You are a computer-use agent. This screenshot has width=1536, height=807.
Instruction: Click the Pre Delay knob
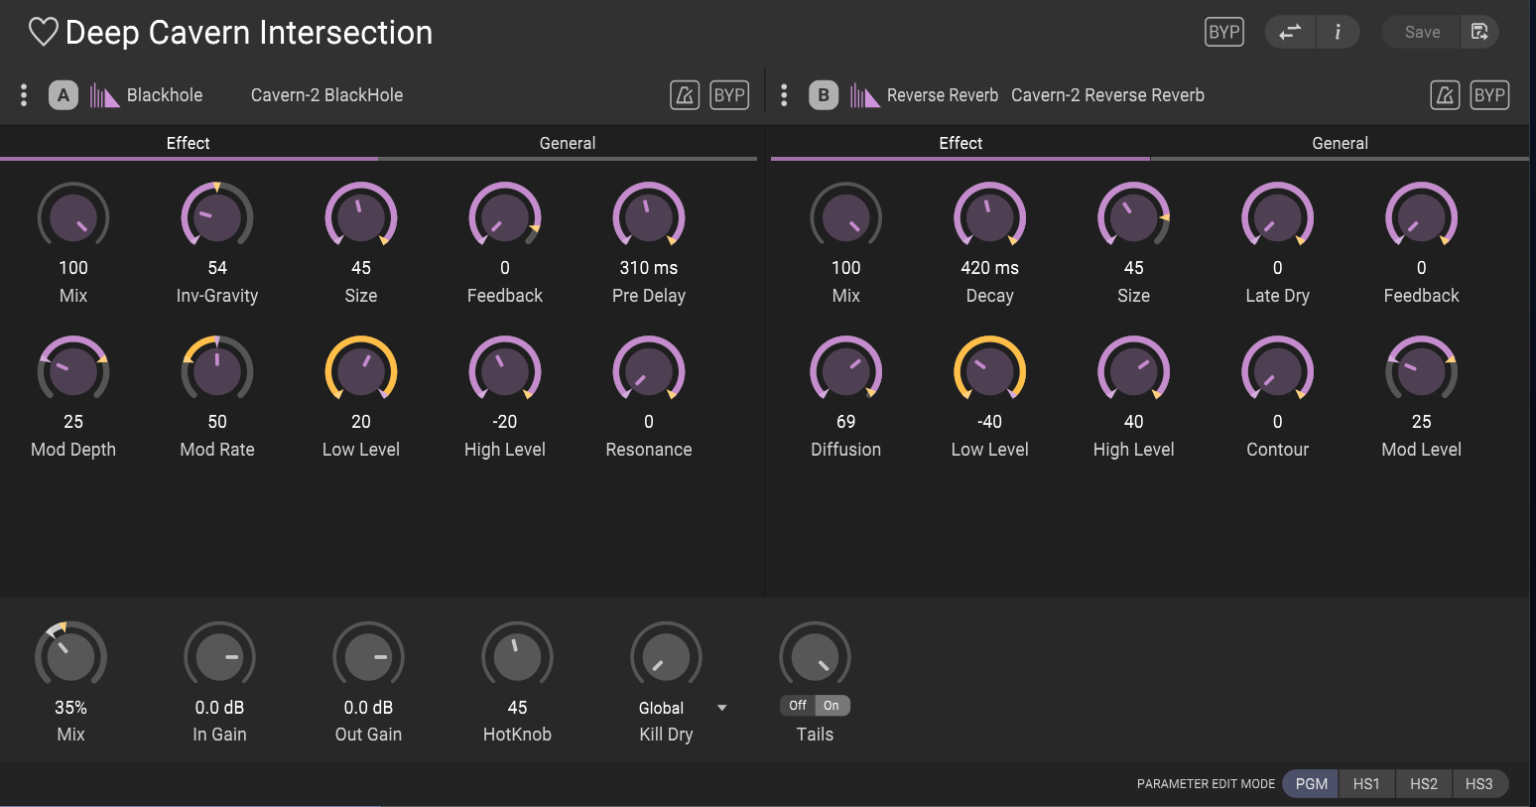click(649, 216)
